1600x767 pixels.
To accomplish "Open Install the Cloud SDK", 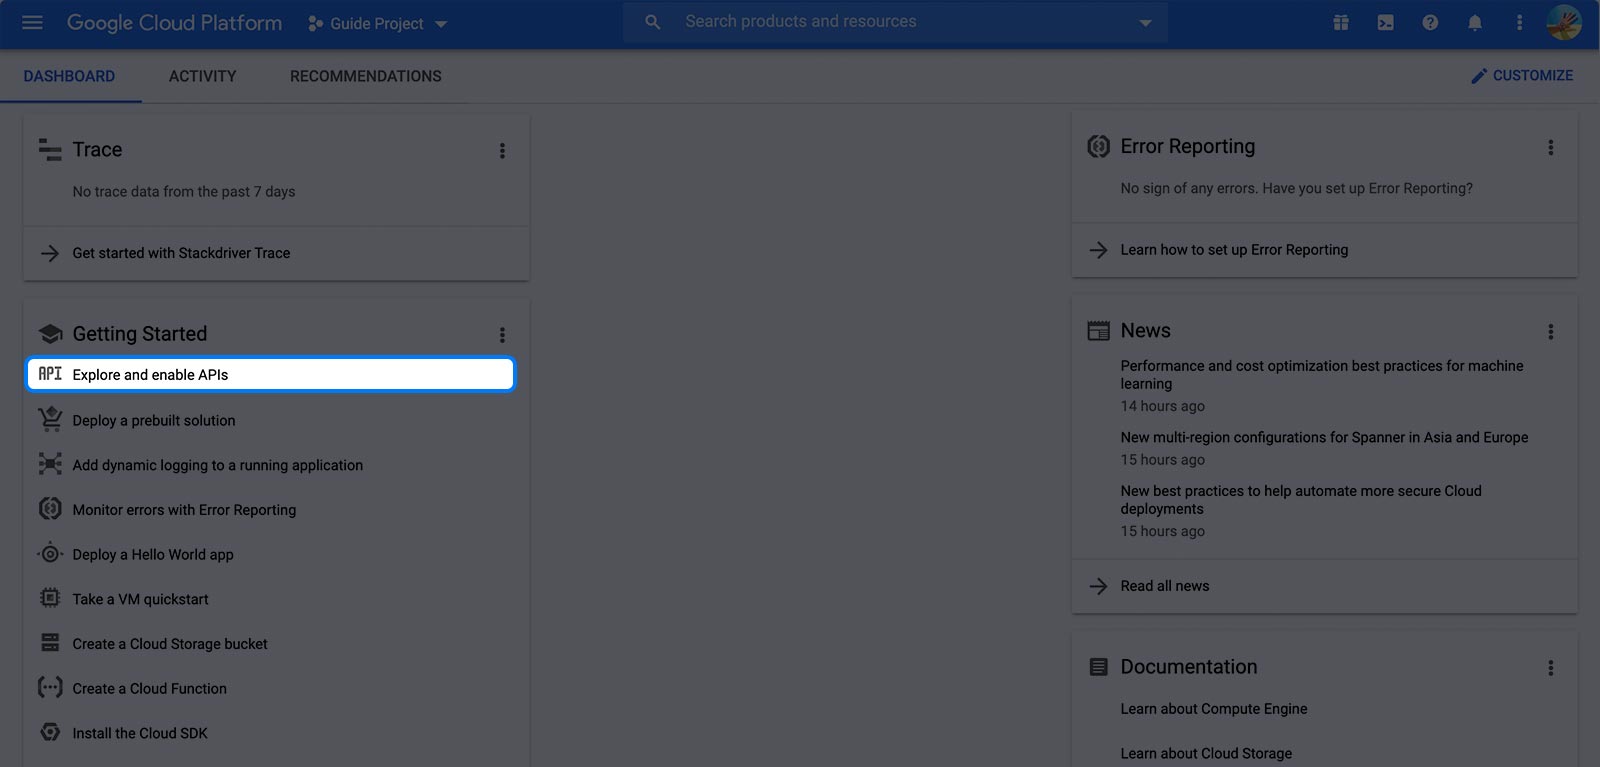I will (140, 733).
